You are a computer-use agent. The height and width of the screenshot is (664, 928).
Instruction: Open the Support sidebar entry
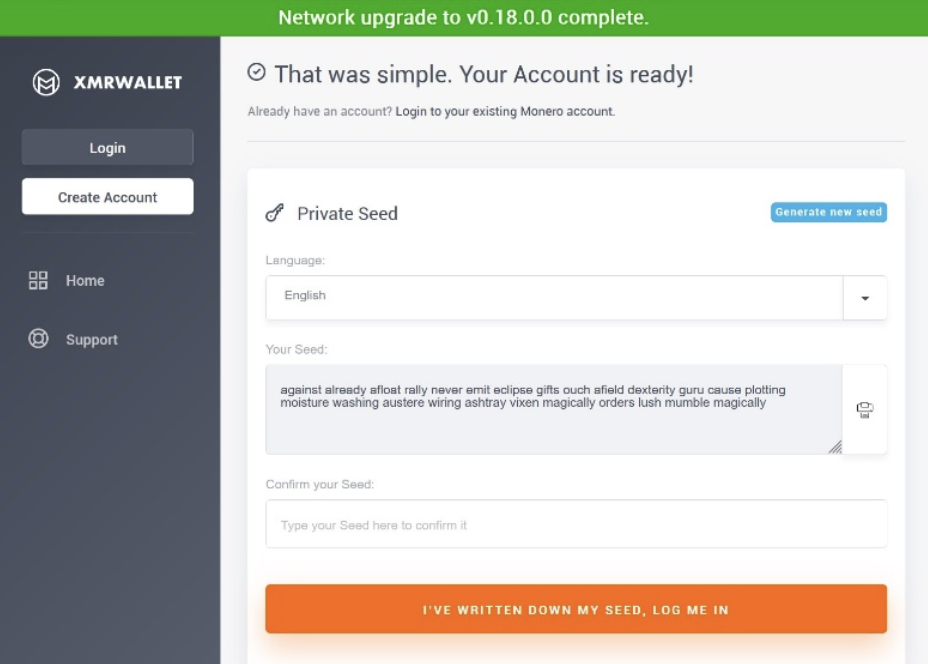91,339
